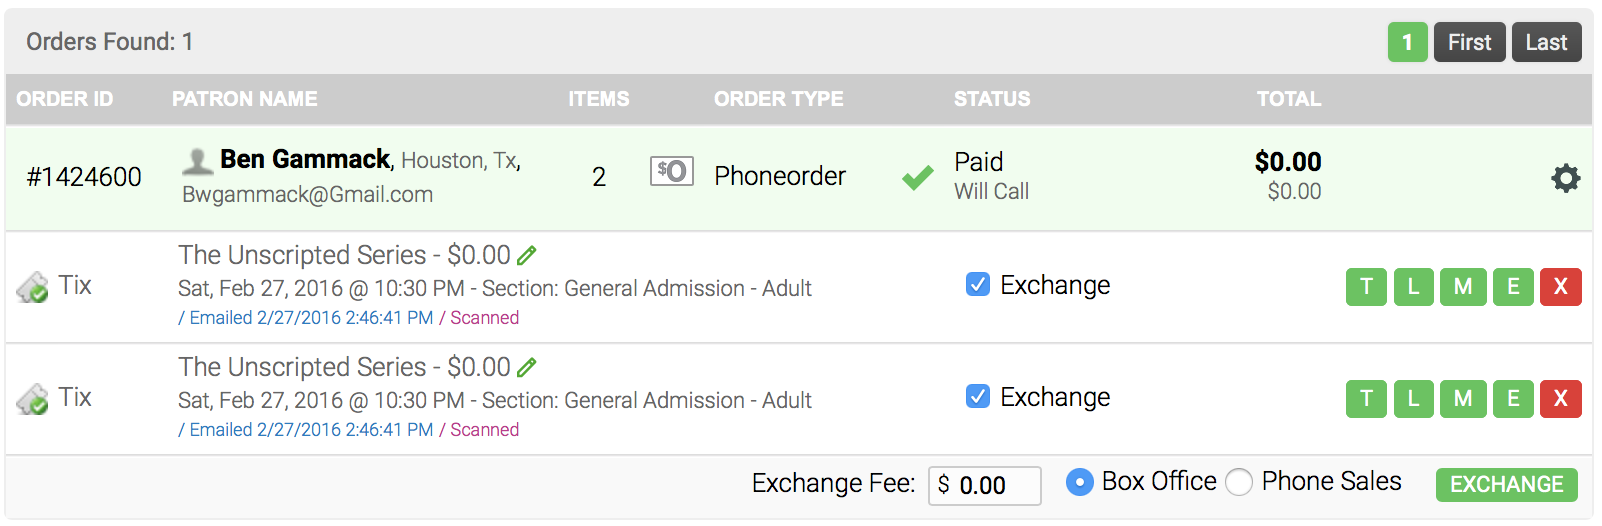
Task: Click the $0 payment icon next to Phoneorder
Action: click(x=671, y=172)
